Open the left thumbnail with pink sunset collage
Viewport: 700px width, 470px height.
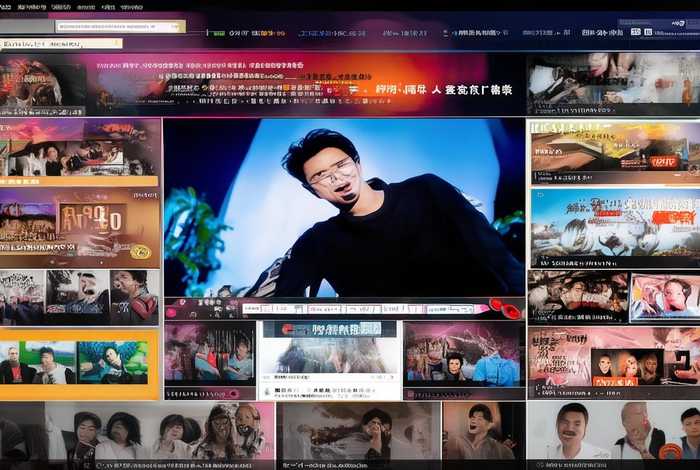coord(79,152)
